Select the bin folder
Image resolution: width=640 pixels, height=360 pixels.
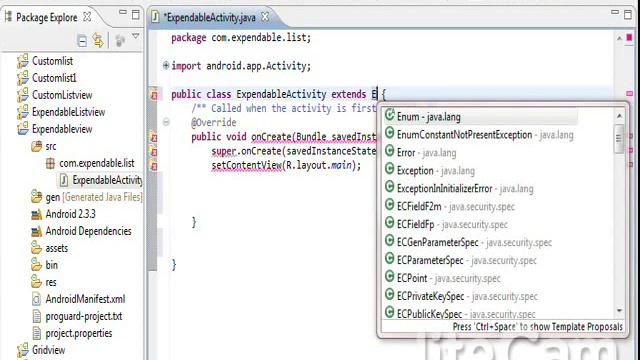tap(51, 265)
